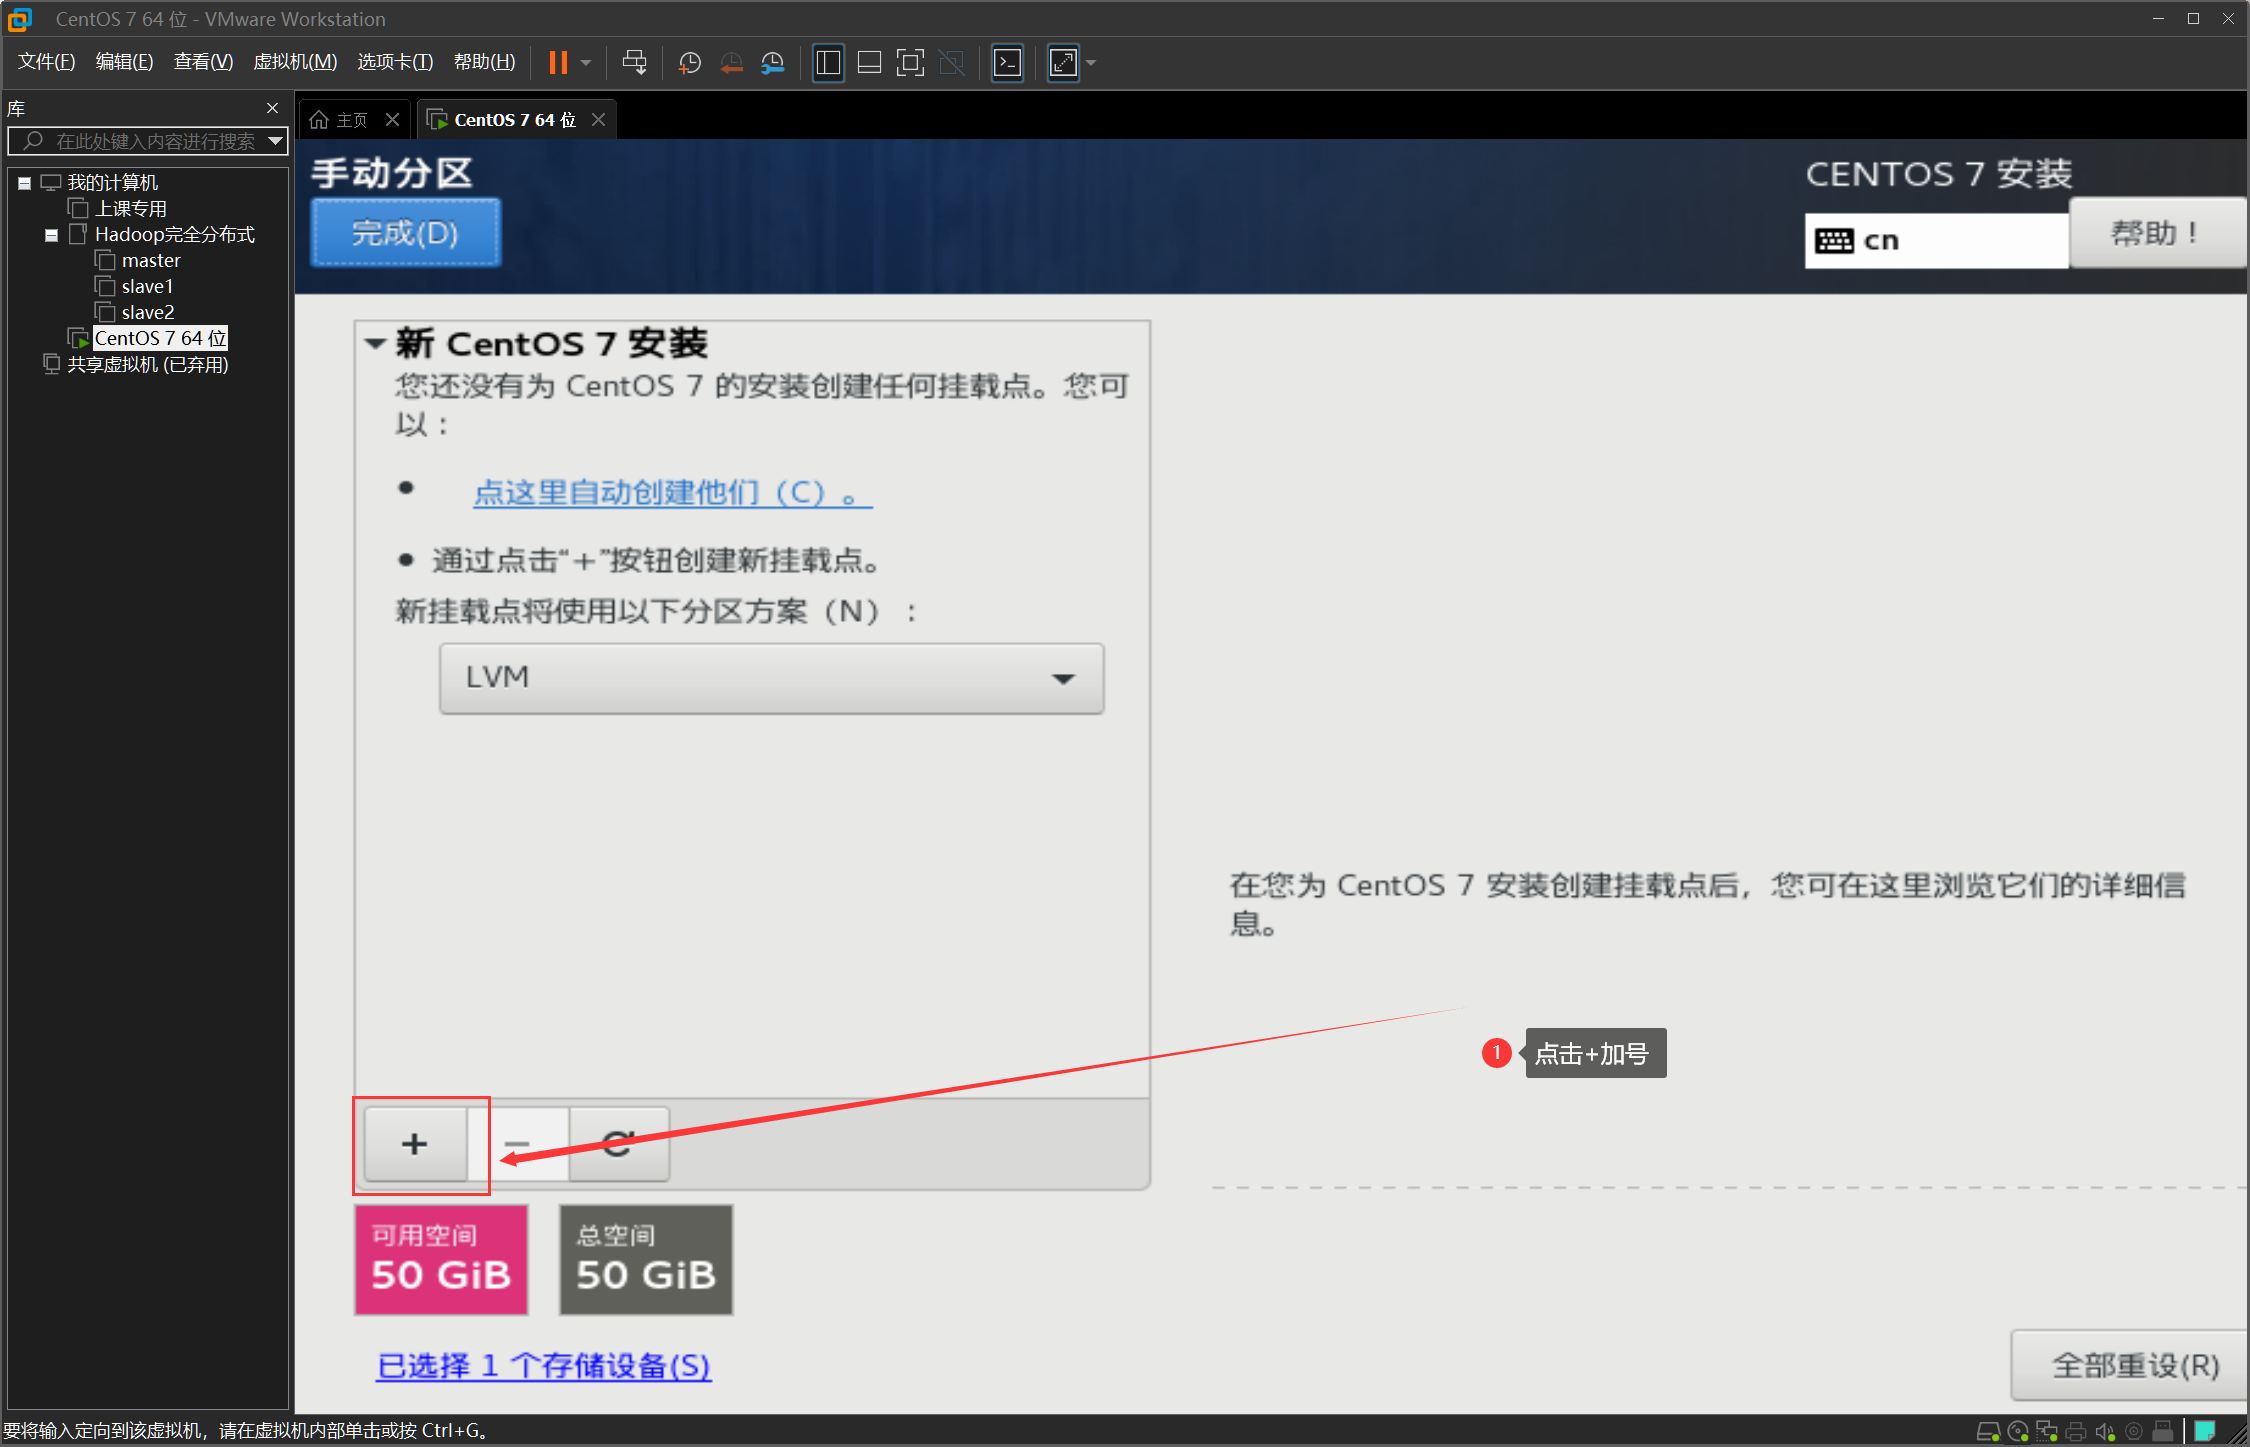Open the 编辑(E) menu

pos(124,62)
